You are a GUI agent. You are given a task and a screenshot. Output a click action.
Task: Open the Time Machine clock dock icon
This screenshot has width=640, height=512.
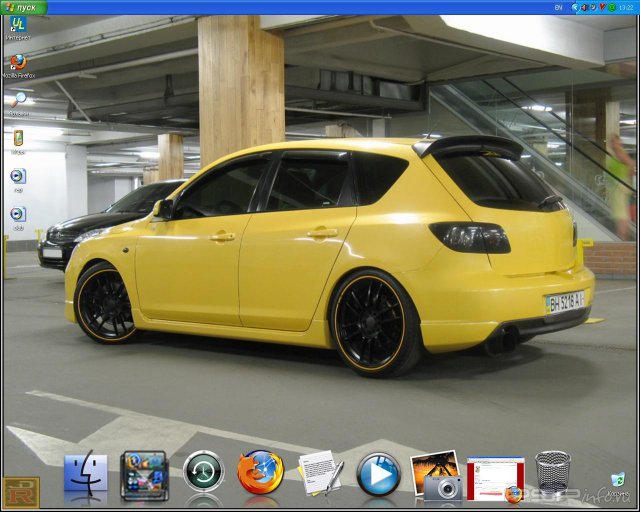(x=203, y=472)
